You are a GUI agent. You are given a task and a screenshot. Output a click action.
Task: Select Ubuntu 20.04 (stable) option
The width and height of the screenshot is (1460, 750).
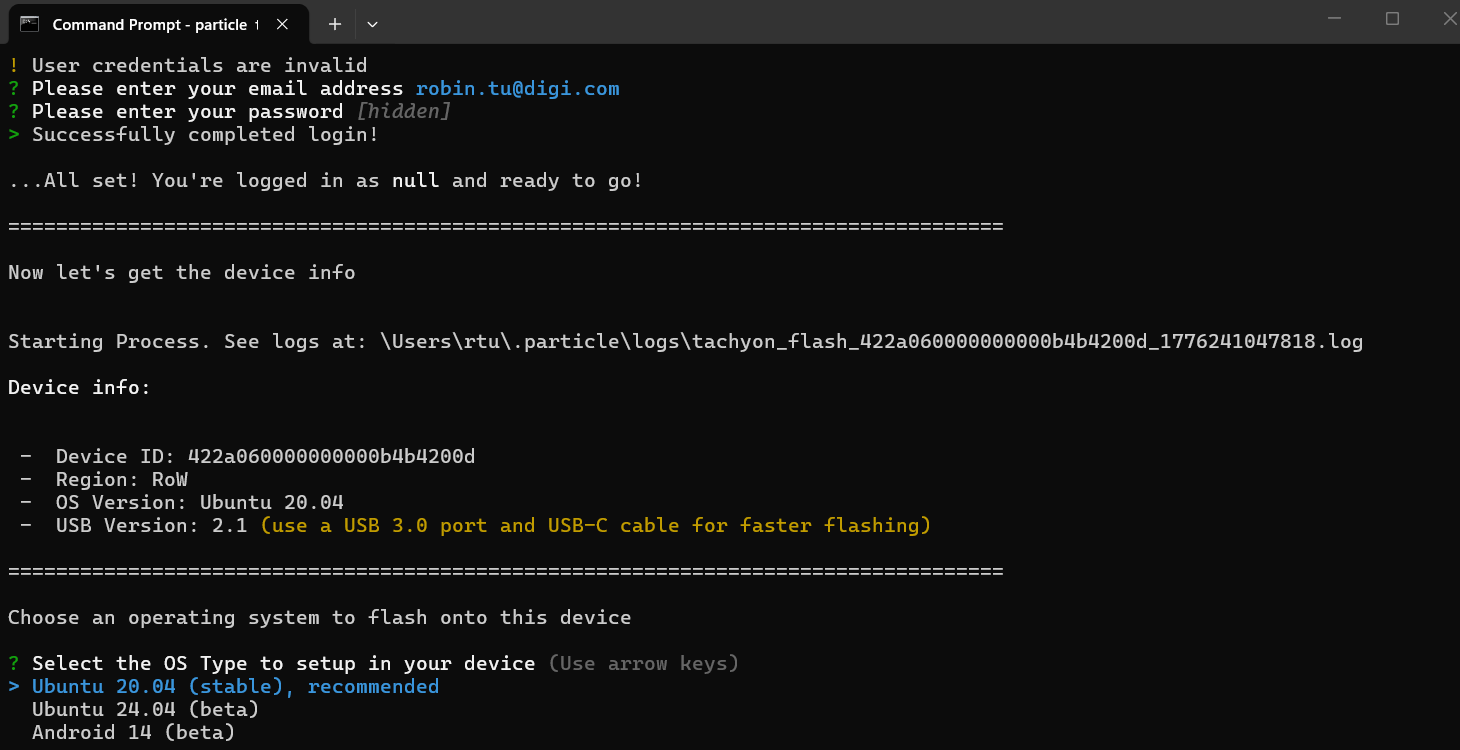(235, 686)
